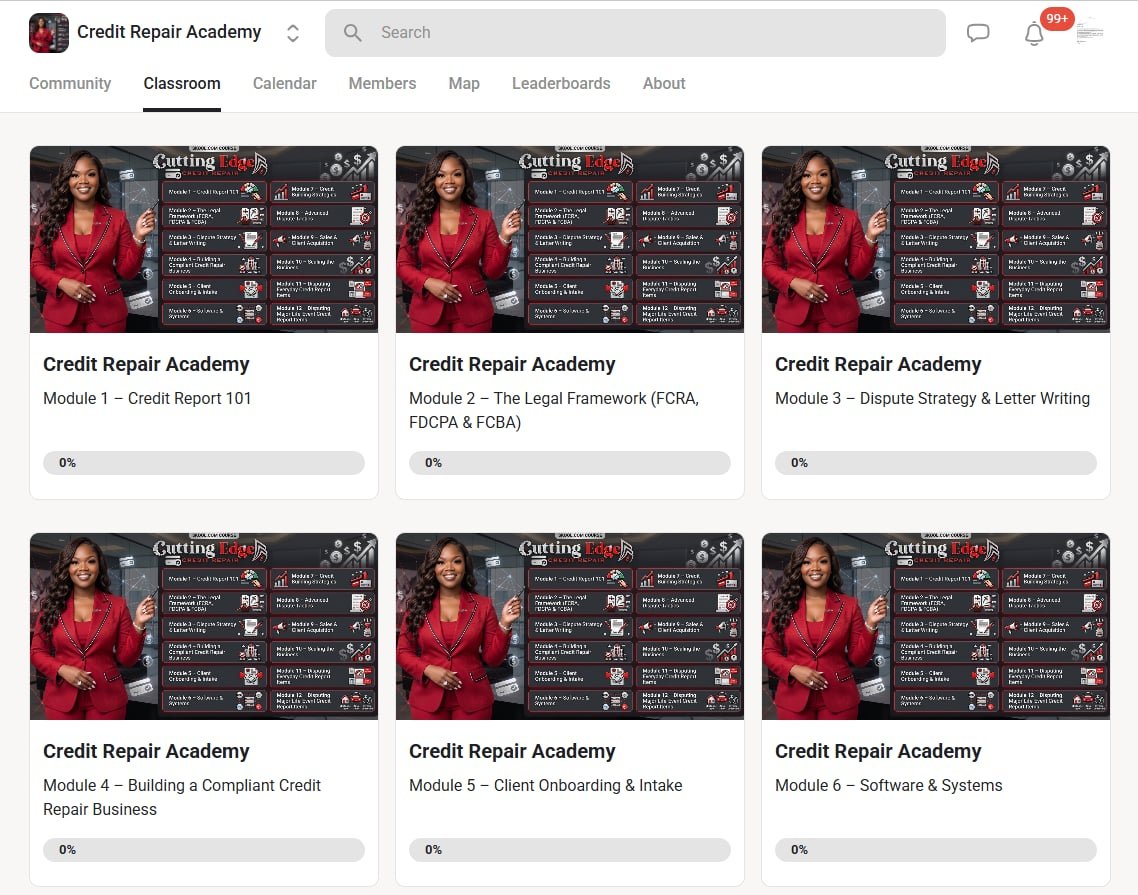Click 'Module 6 – Software & Systems' text
Image resolution: width=1138 pixels, height=895 pixels.
(889, 785)
